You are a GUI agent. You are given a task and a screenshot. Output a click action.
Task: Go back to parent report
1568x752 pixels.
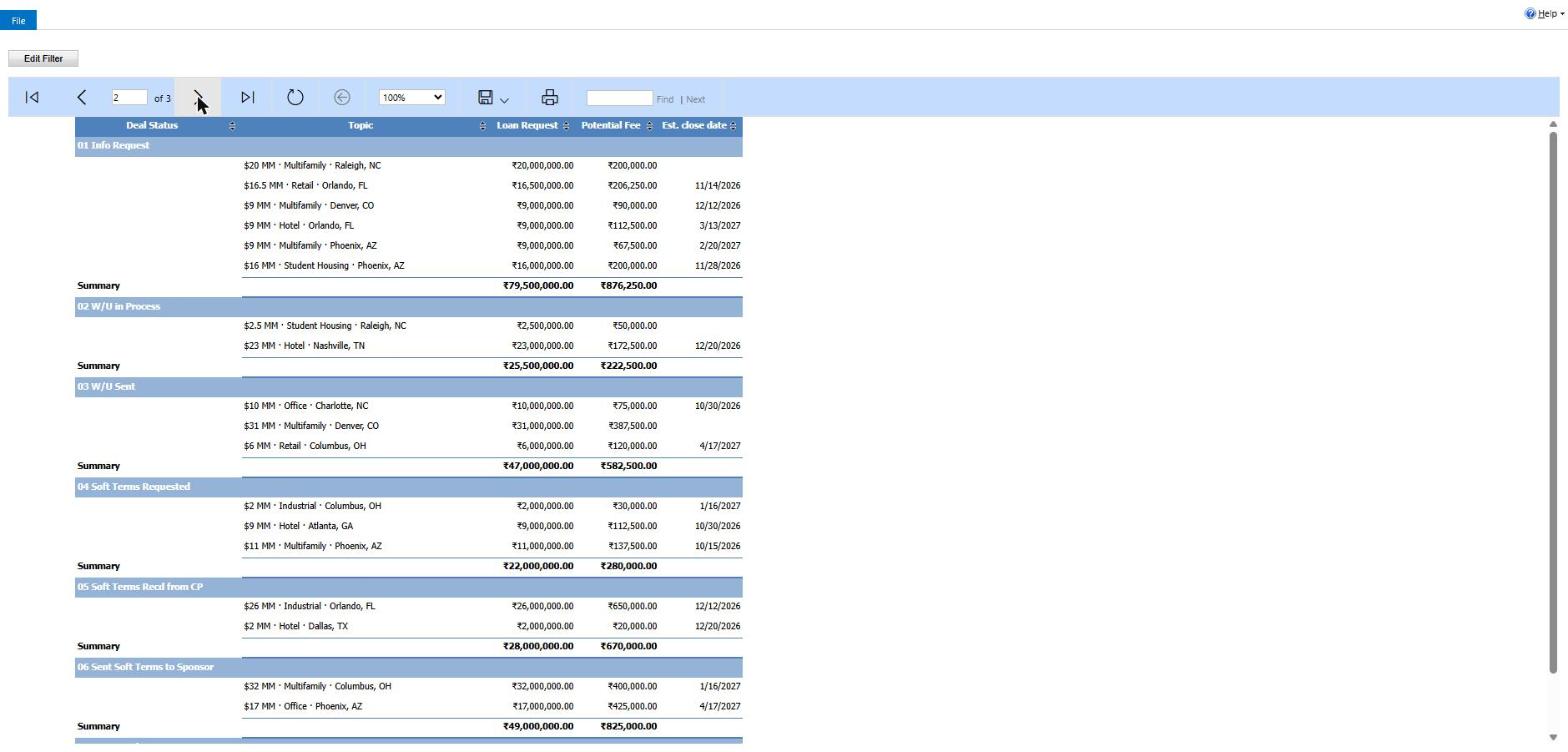tap(342, 97)
